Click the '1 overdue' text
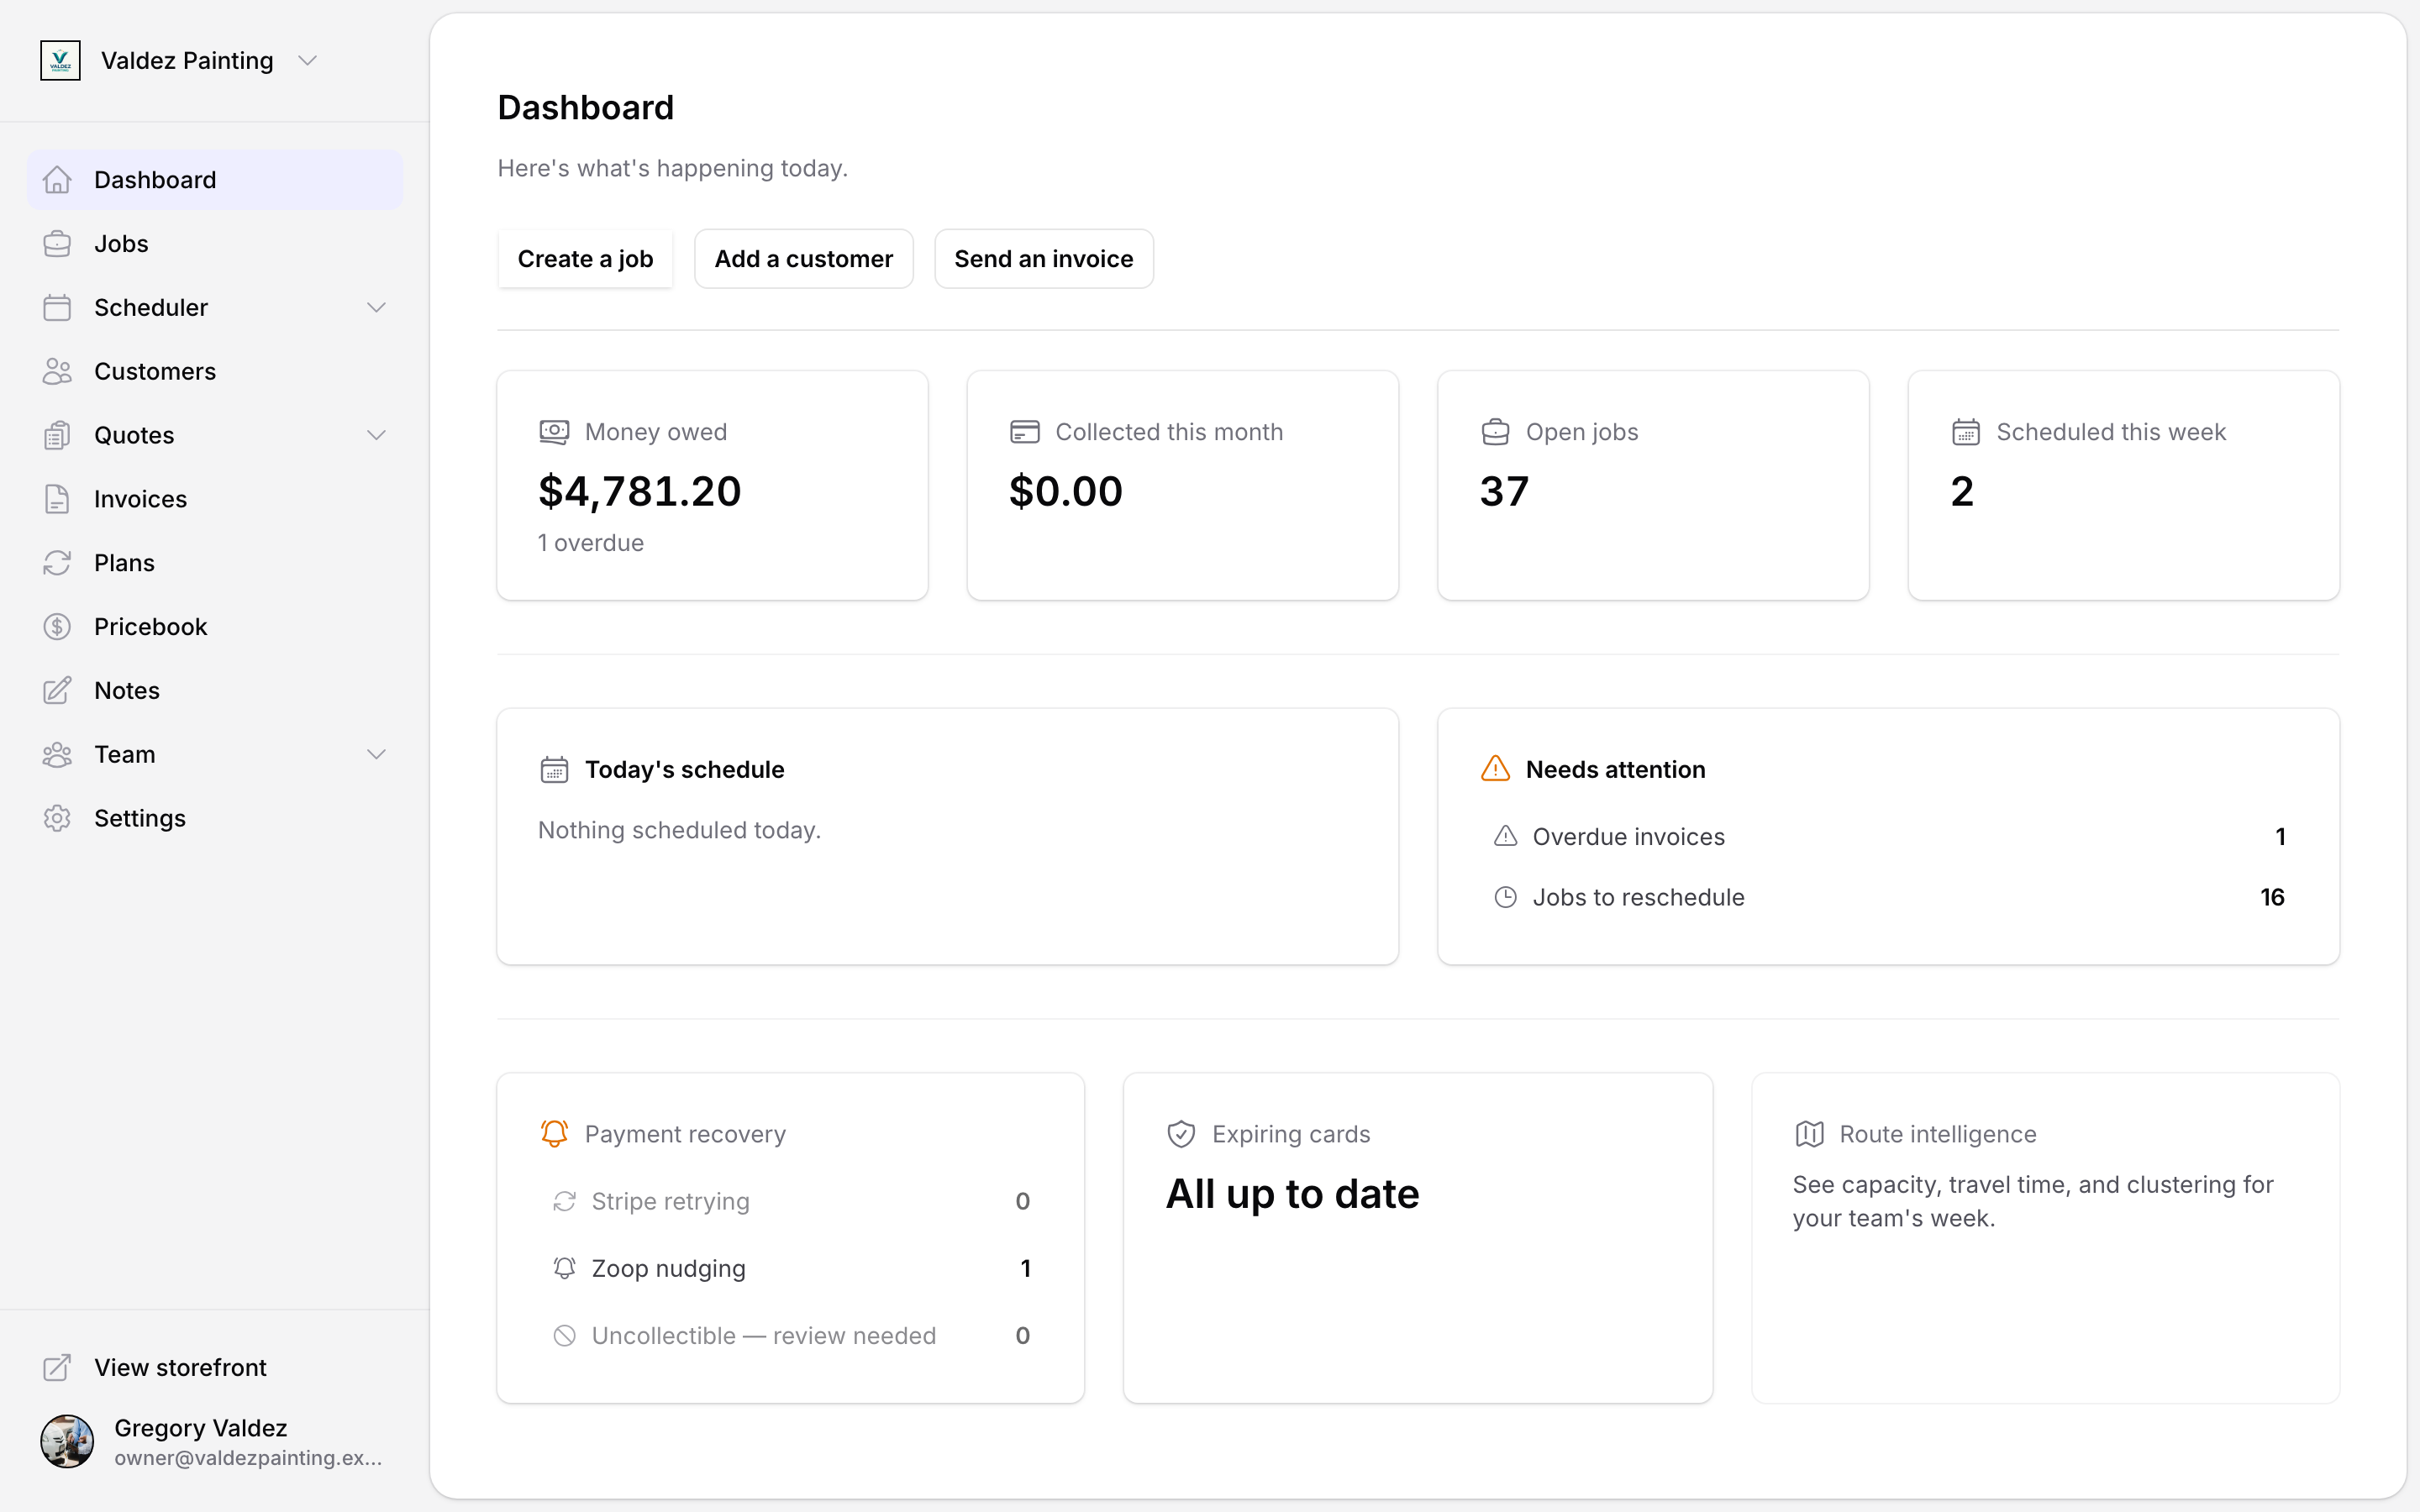The image size is (2420, 1512). pyautogui.click(x=591, y=543)
